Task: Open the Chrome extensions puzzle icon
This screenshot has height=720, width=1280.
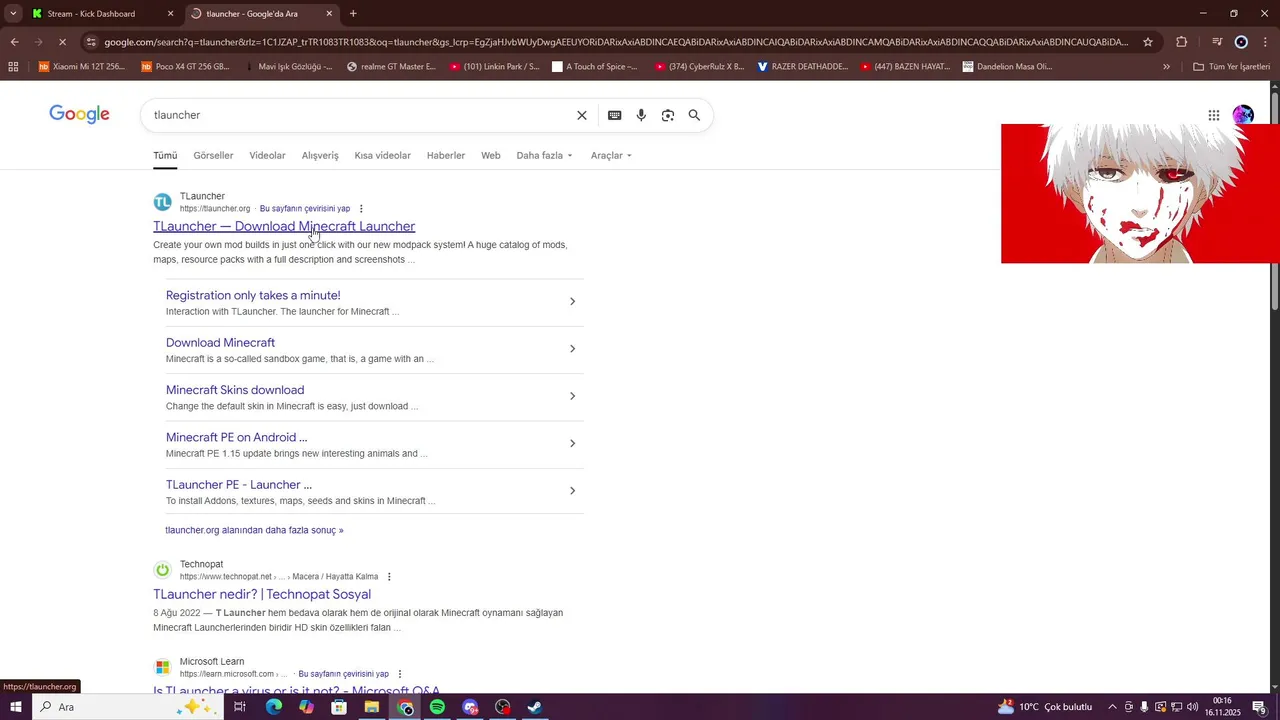Action: 1182,42
